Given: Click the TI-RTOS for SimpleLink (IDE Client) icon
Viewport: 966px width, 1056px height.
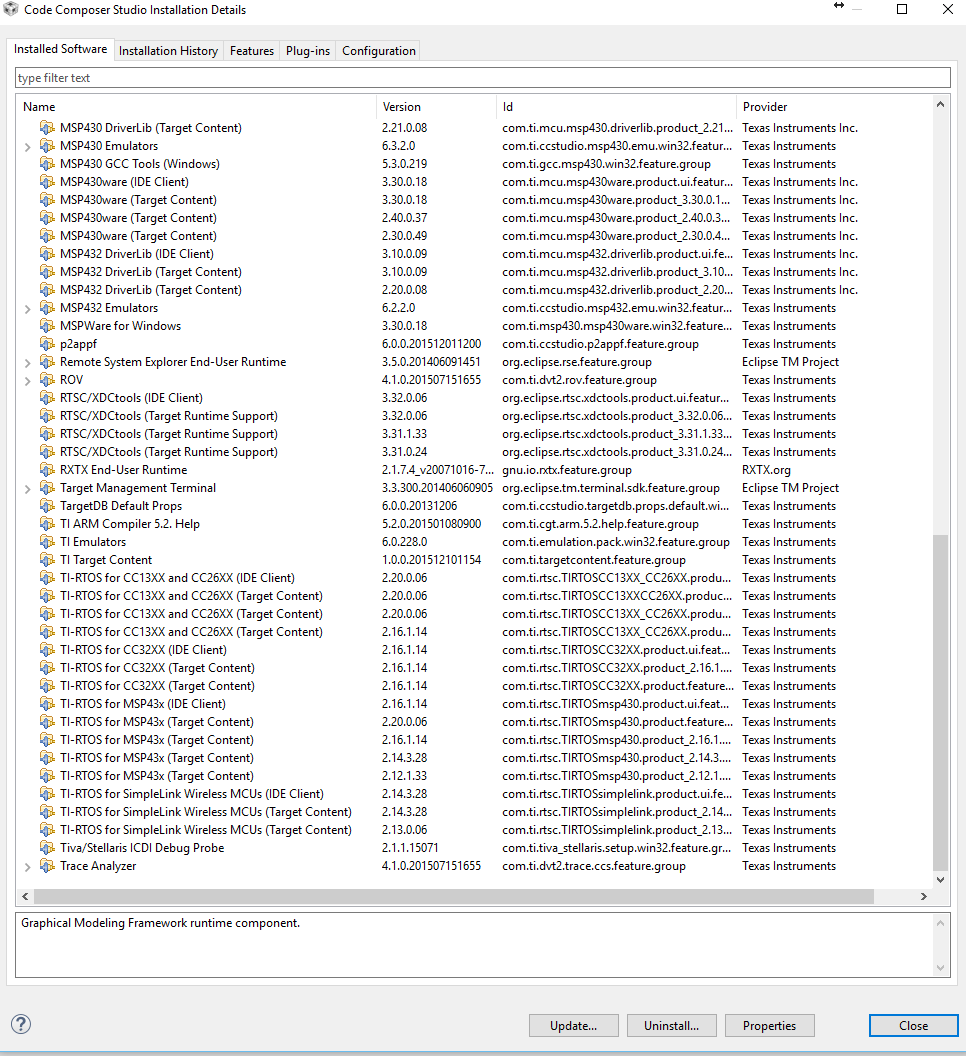Looking at the screenshot, I should [47, 794].
